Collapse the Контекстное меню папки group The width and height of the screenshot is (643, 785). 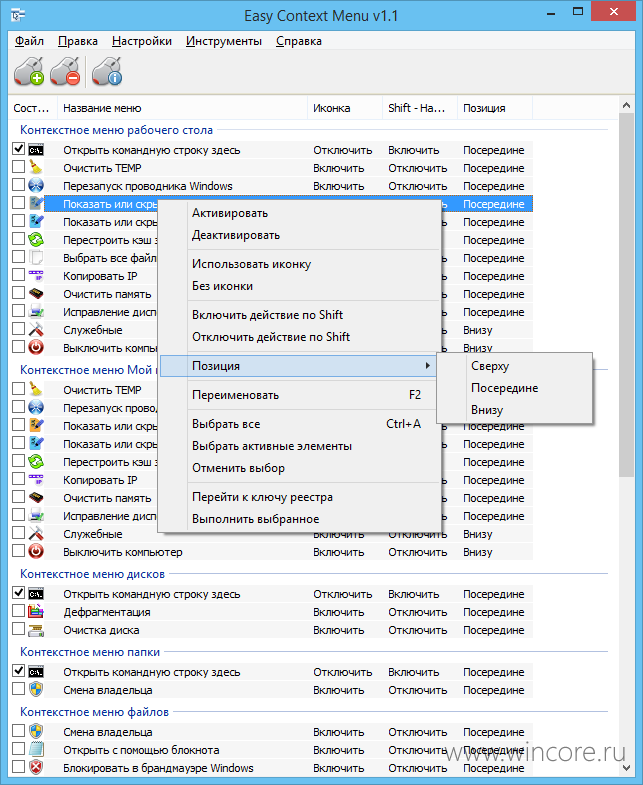(90, 652)
